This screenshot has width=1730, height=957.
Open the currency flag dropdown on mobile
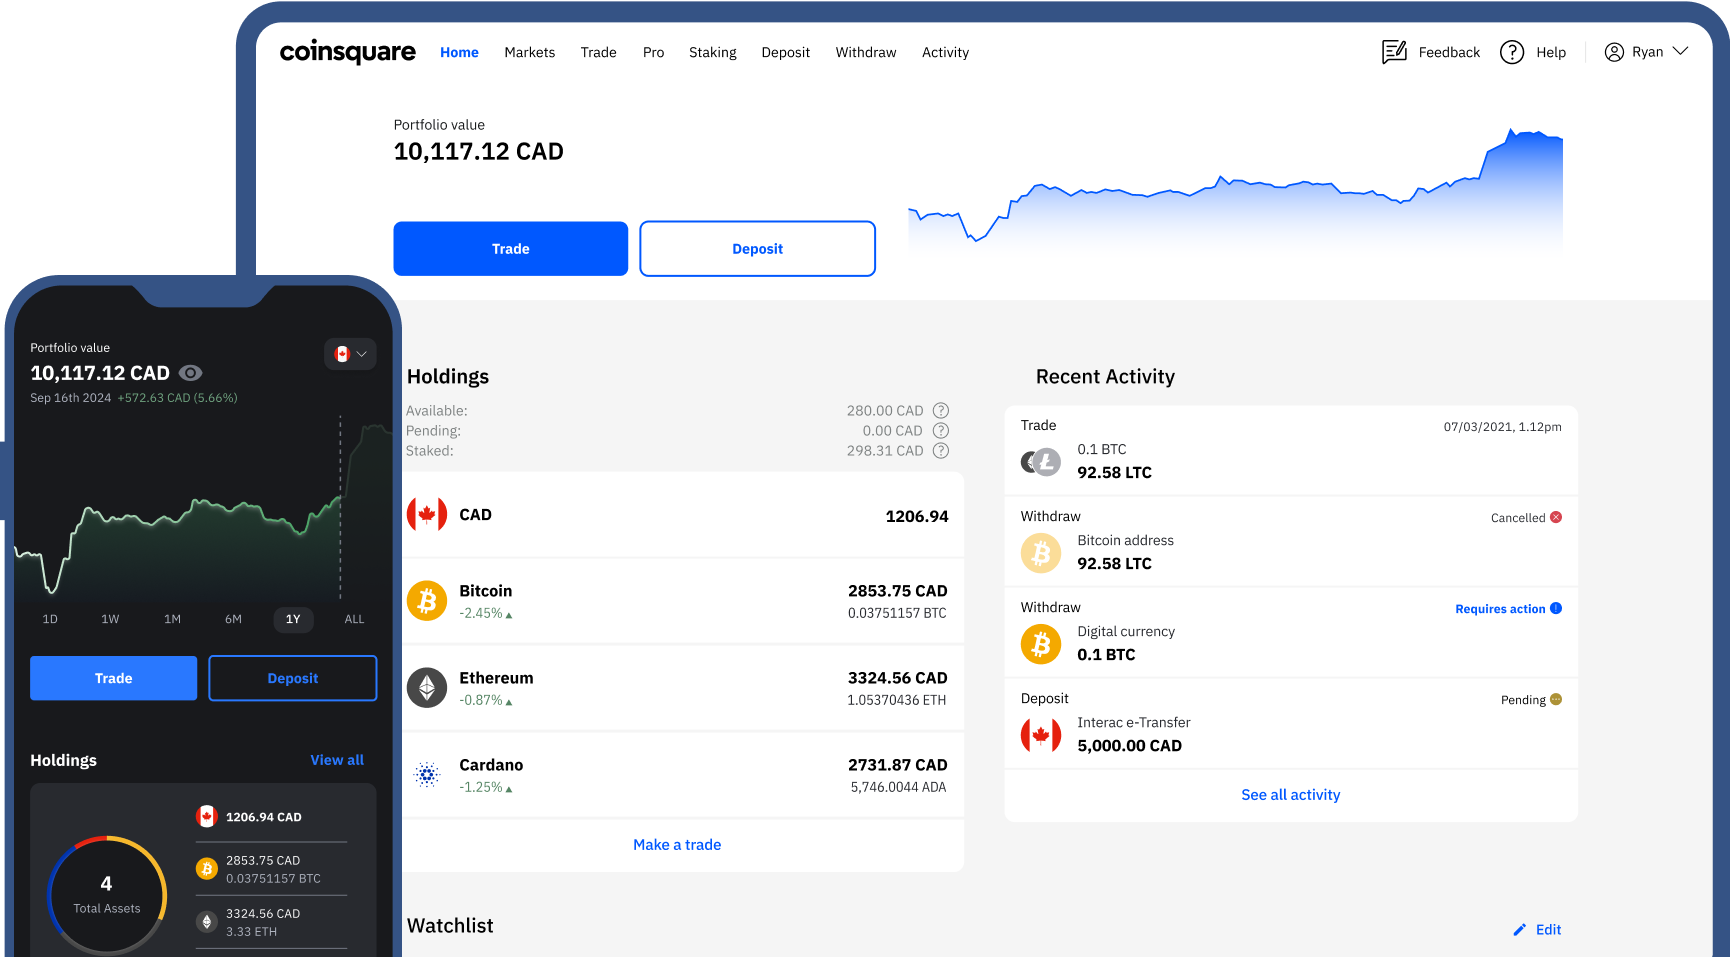(x=349, y=354)
